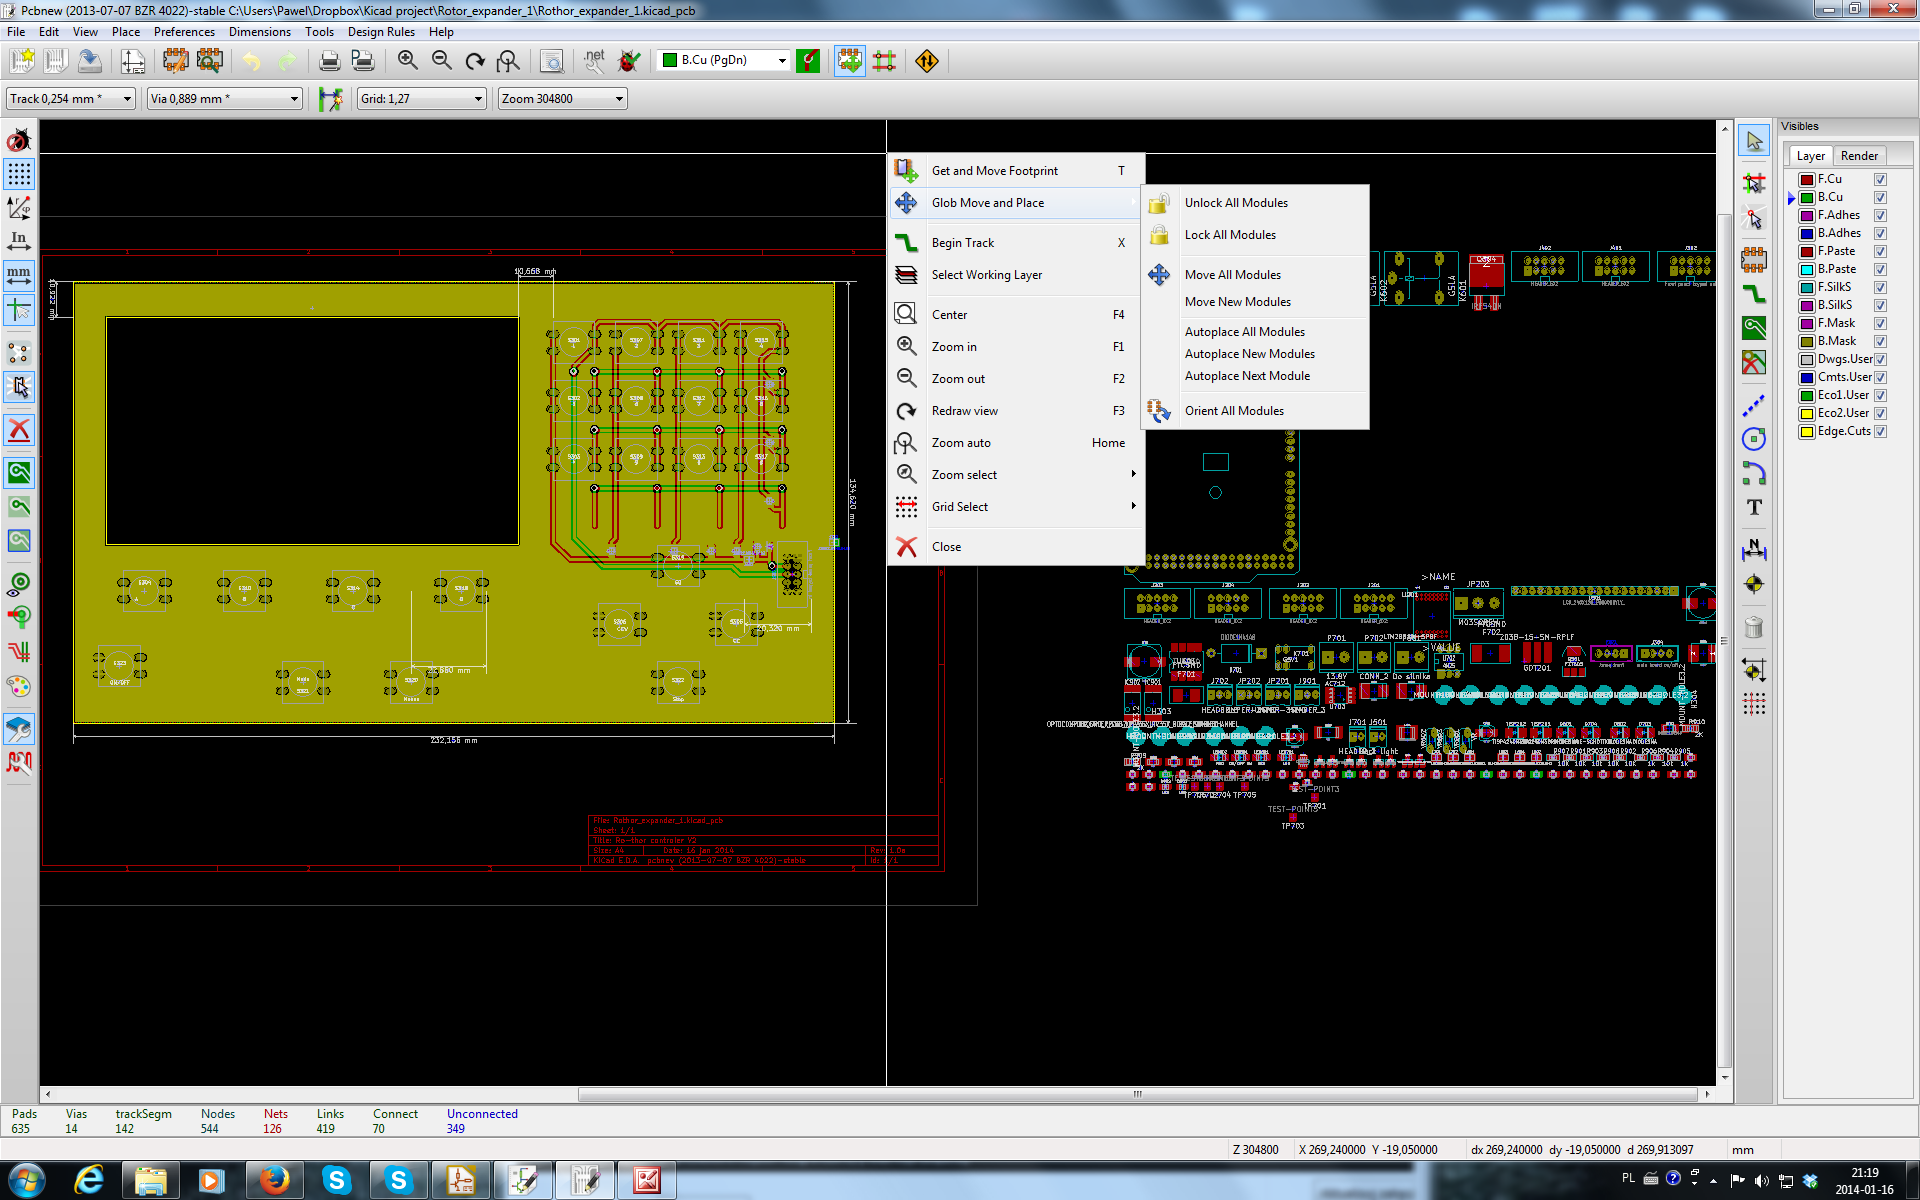Click the Read netlist icon

point(595,61)
